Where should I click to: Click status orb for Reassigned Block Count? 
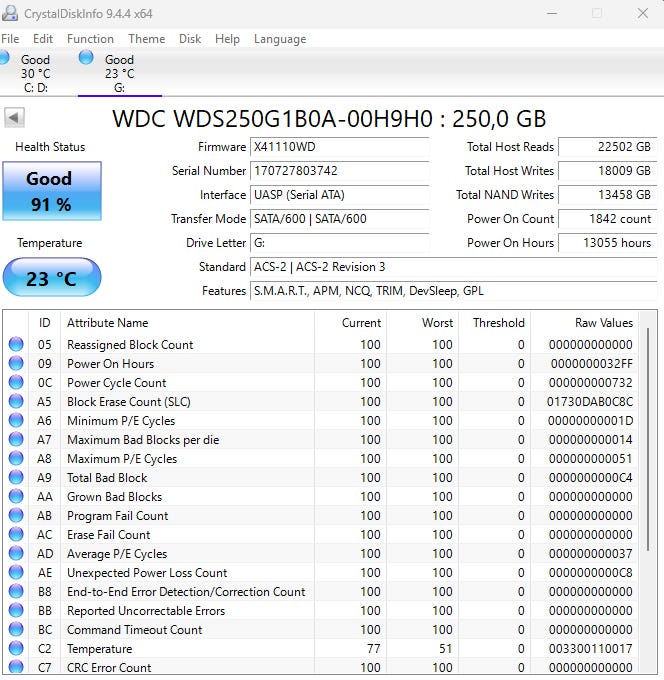(16, 345)
